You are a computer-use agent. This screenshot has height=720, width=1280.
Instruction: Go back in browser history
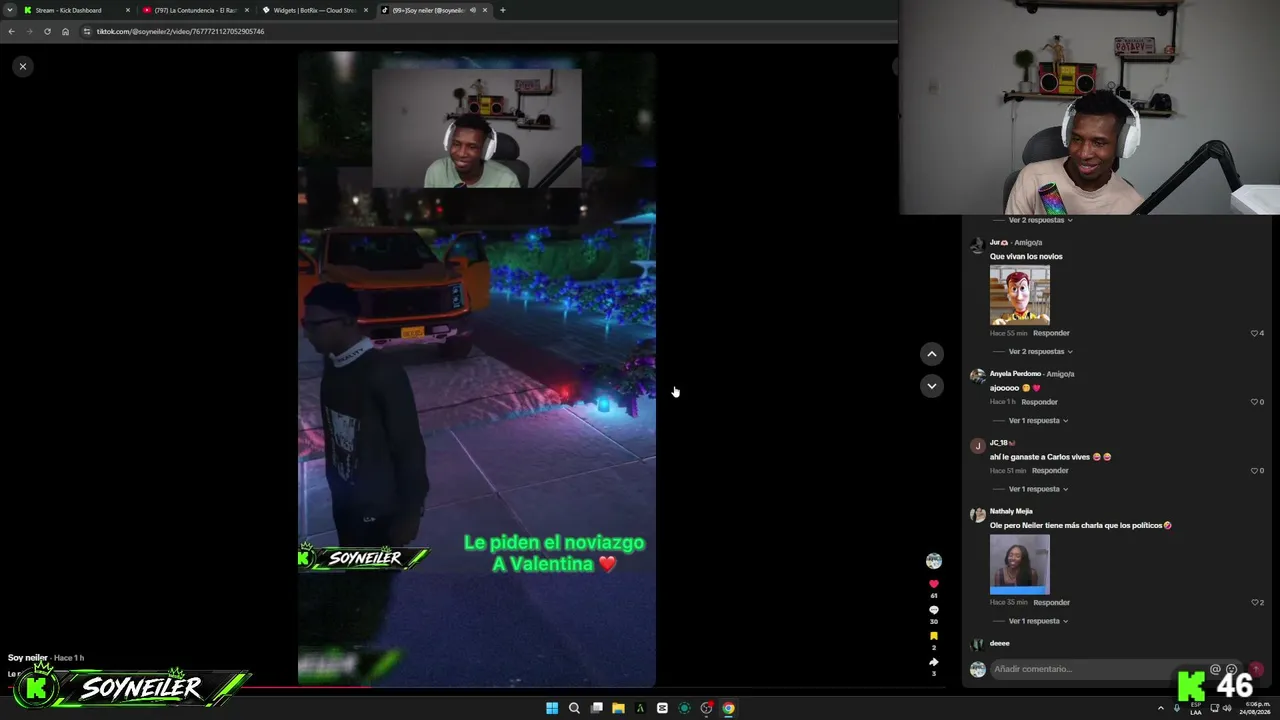pos(11,31)
